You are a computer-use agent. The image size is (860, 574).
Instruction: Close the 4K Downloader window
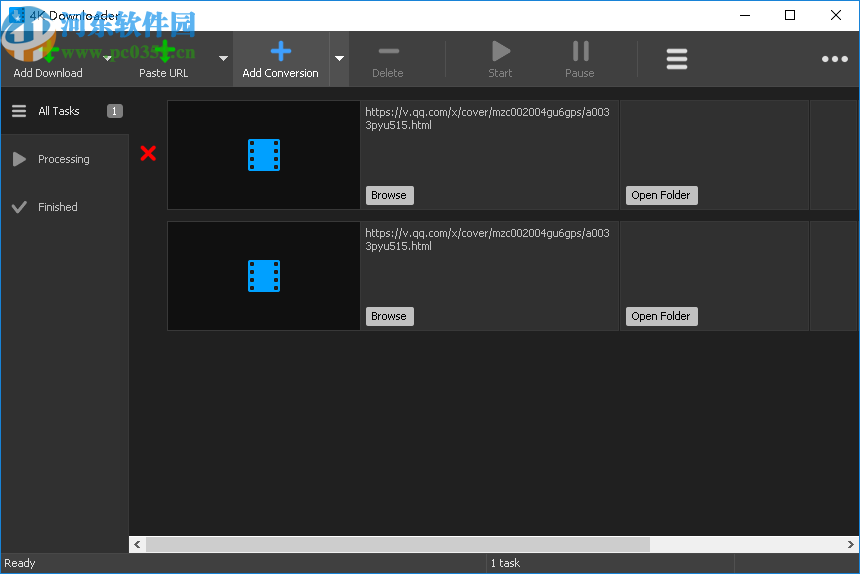pos(835,15)
